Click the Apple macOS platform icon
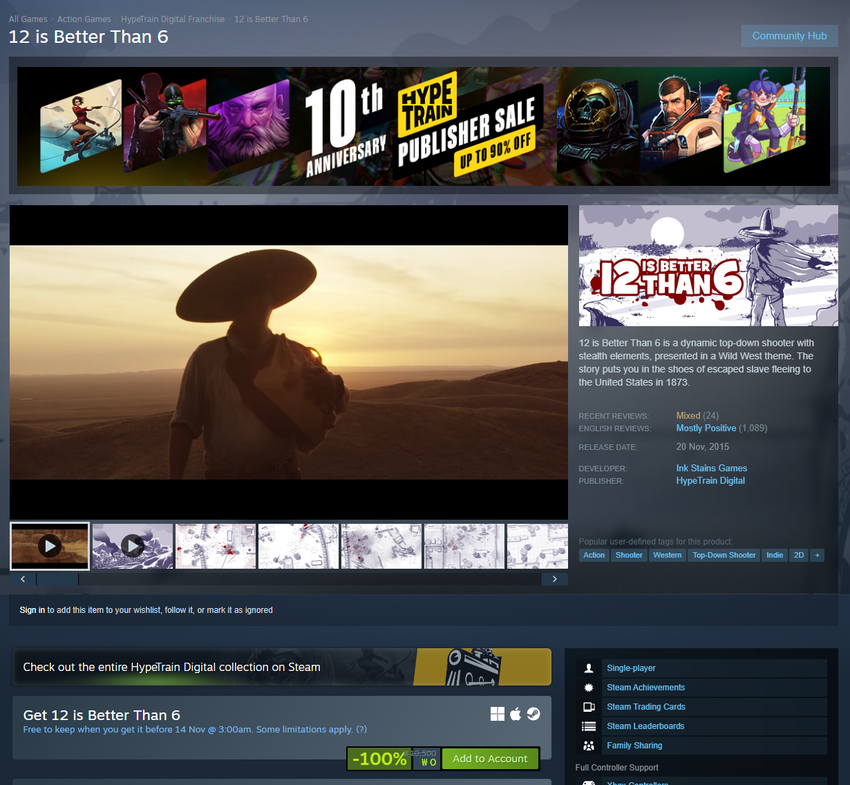Viewport: 850px width, 785px height. [x=516, y=714]
